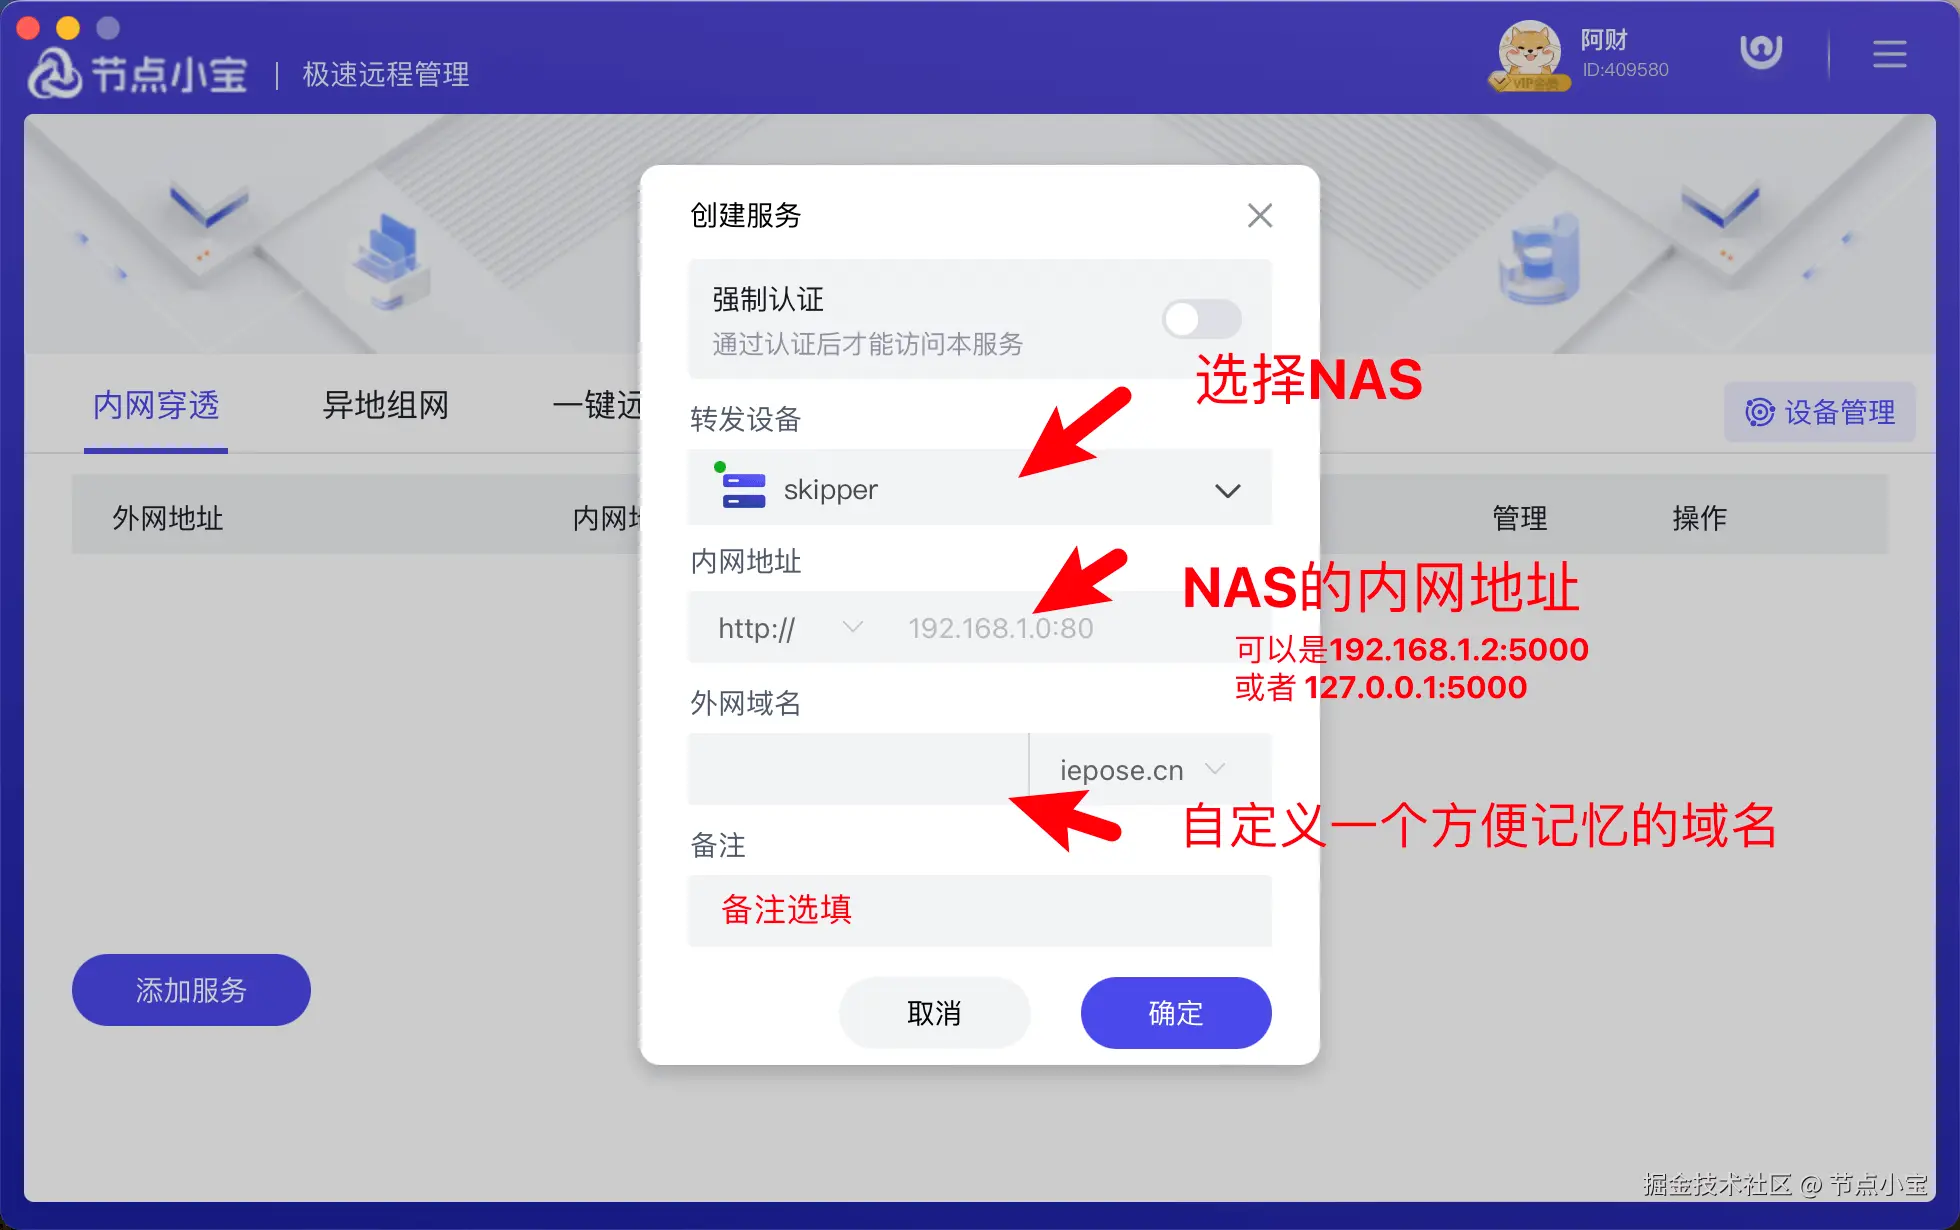Image resolution: width=1960 pixels, height=1230 pixels.
Task: Open 设备管理 device management
Action: 1820,412
